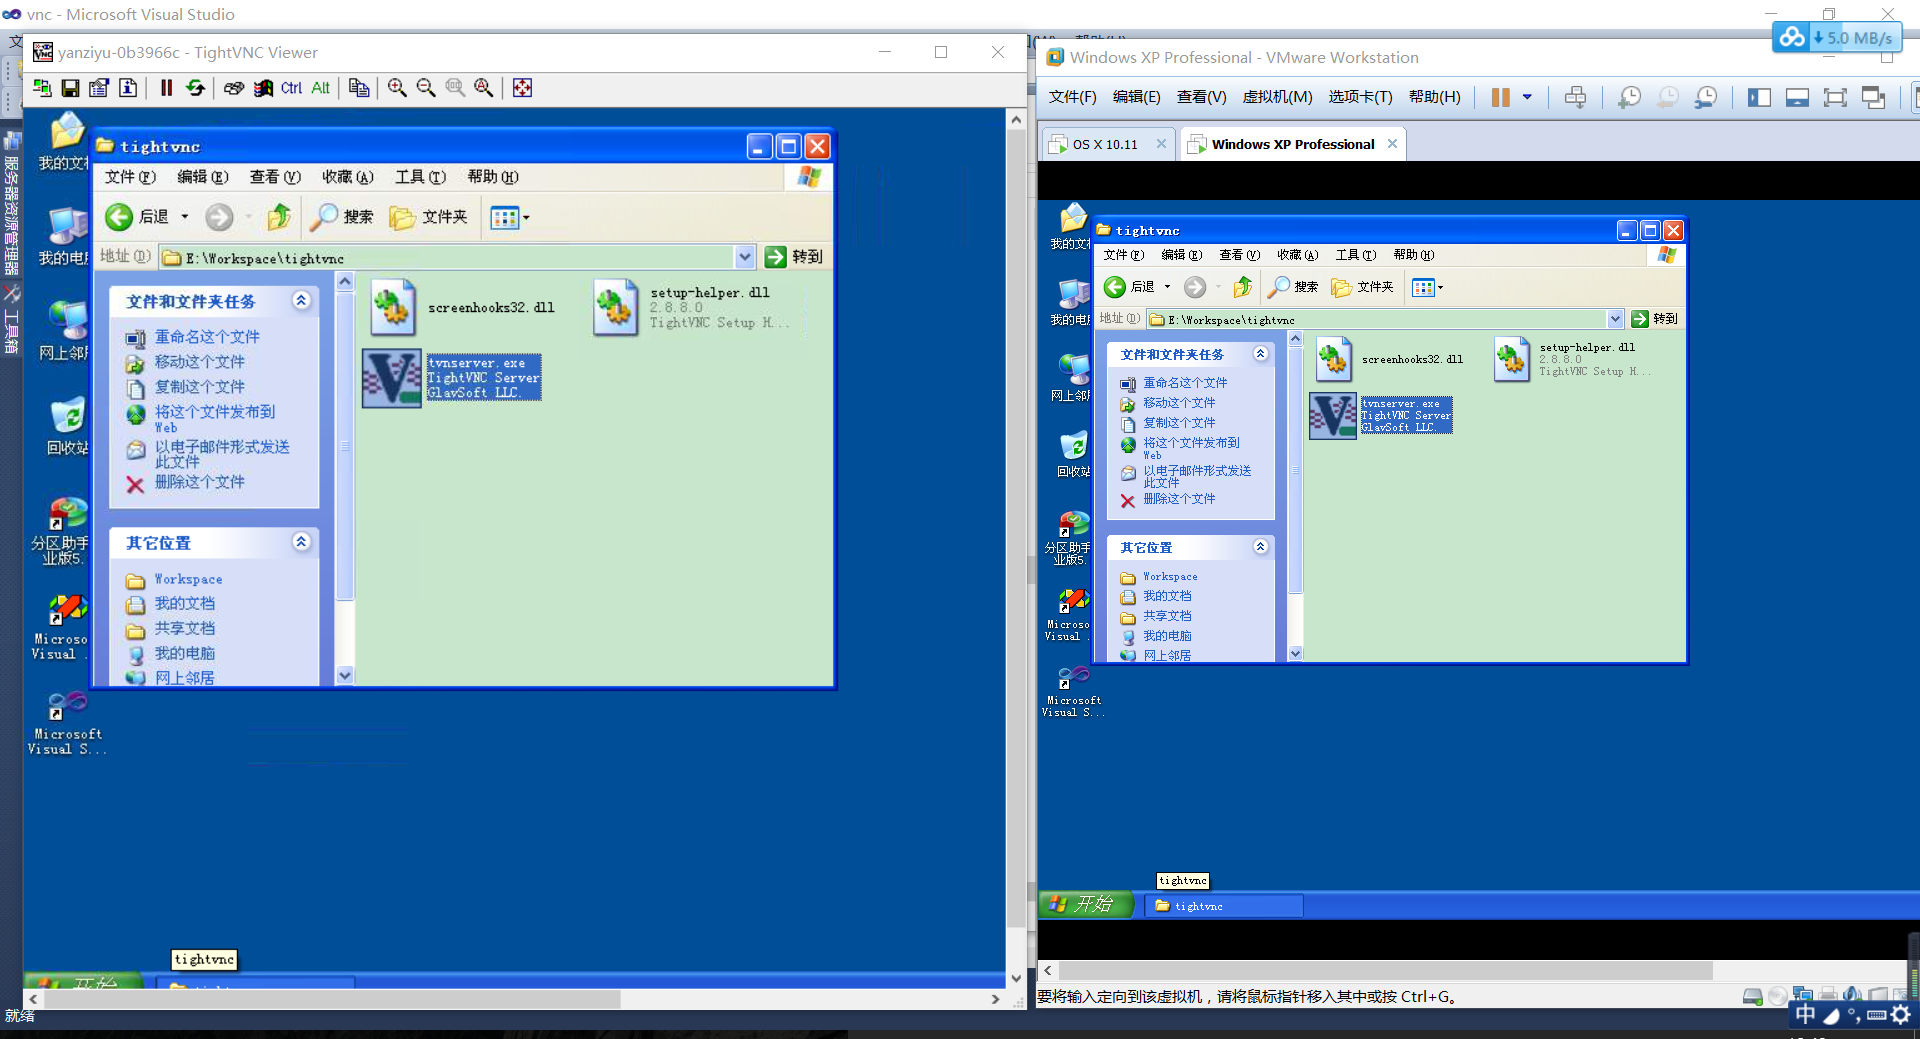This screenshot has height=1039, width=1920.
Task: Click Take Snapshot clock icon in VMware
Action: (x=1629, y=97)
